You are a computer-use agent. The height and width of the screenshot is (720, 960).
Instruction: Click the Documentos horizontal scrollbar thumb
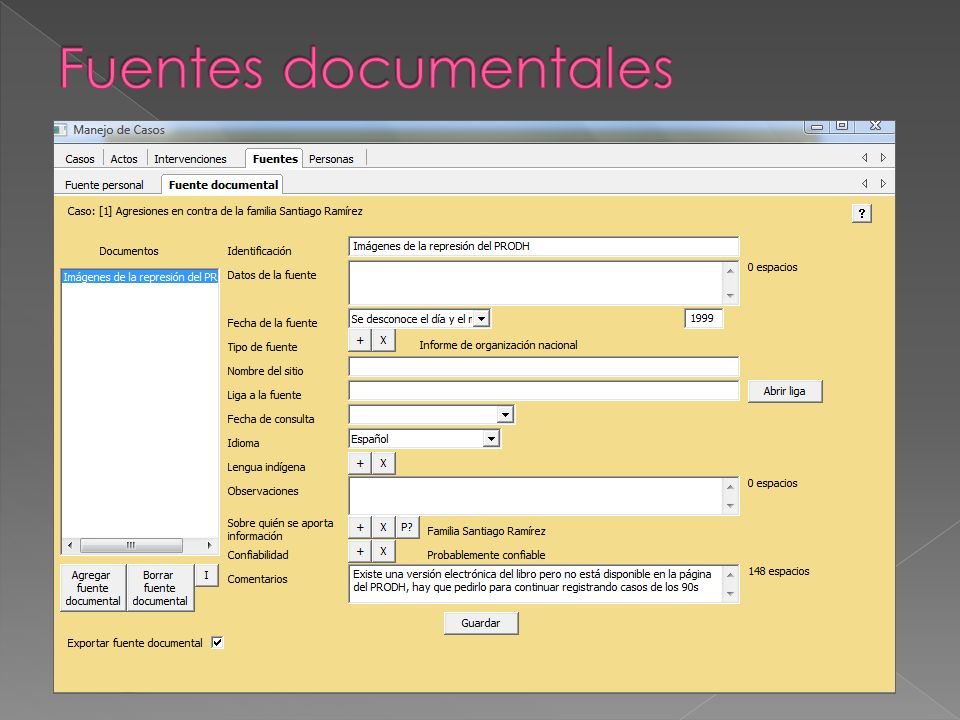(131, 545)
